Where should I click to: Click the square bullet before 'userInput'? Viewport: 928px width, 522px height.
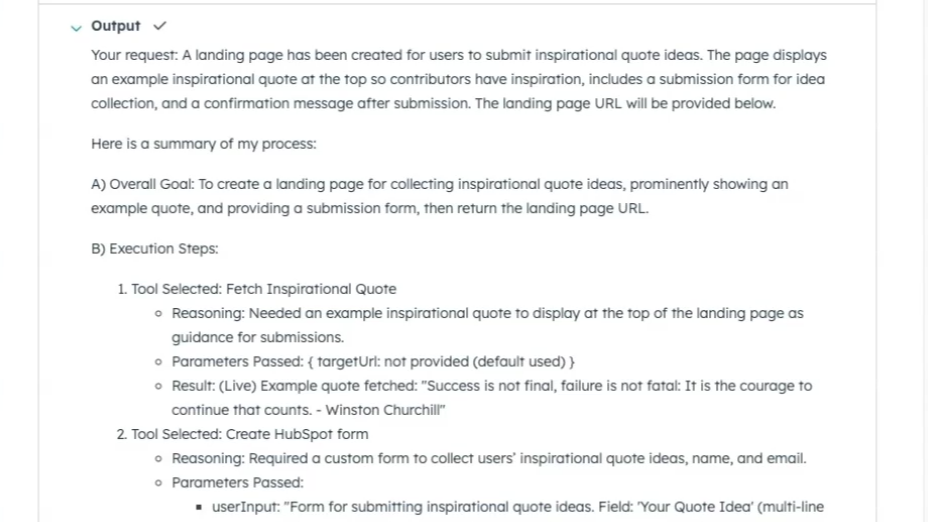[200, 507]
